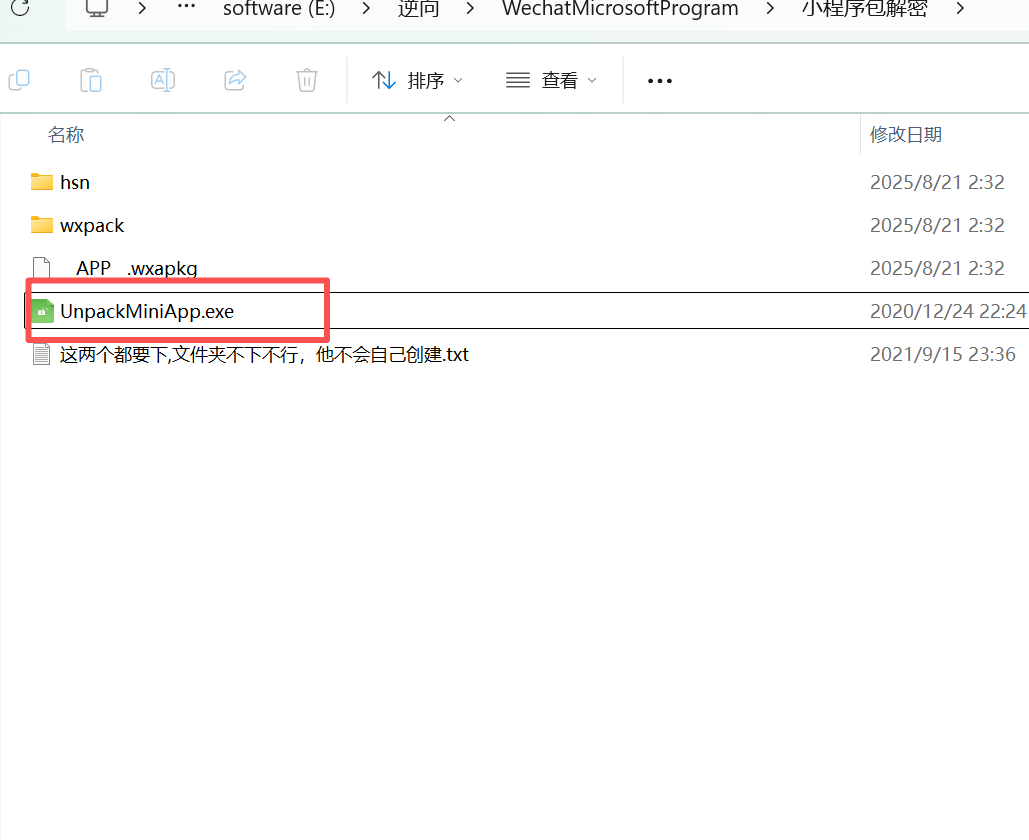Click the refresh icon in address bar
This screenshot has width=1029, height=840.
(20, 8)
